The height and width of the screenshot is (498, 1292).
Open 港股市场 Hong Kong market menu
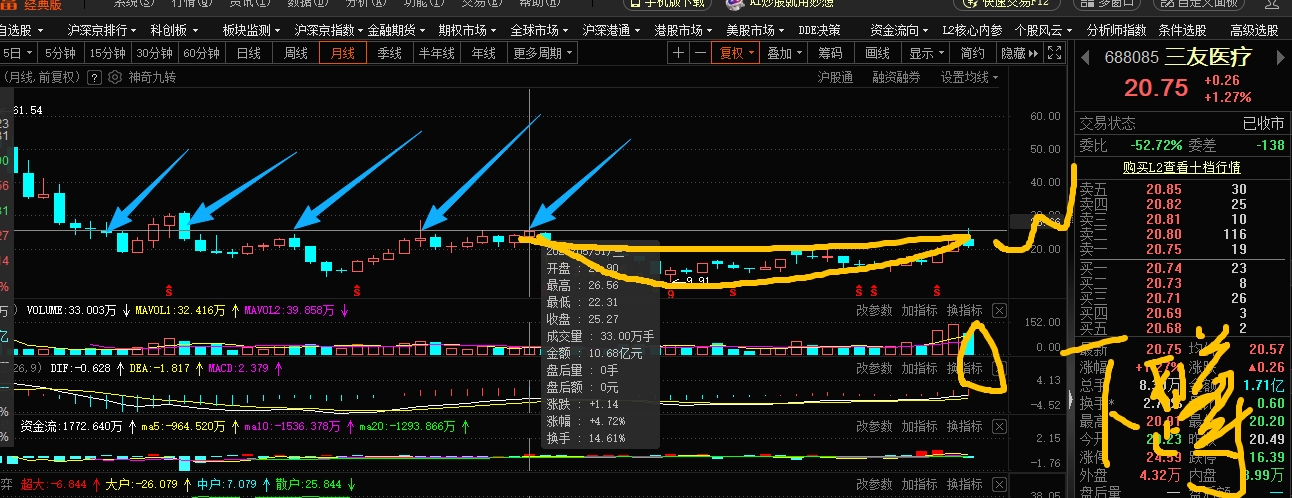(684, 31)
